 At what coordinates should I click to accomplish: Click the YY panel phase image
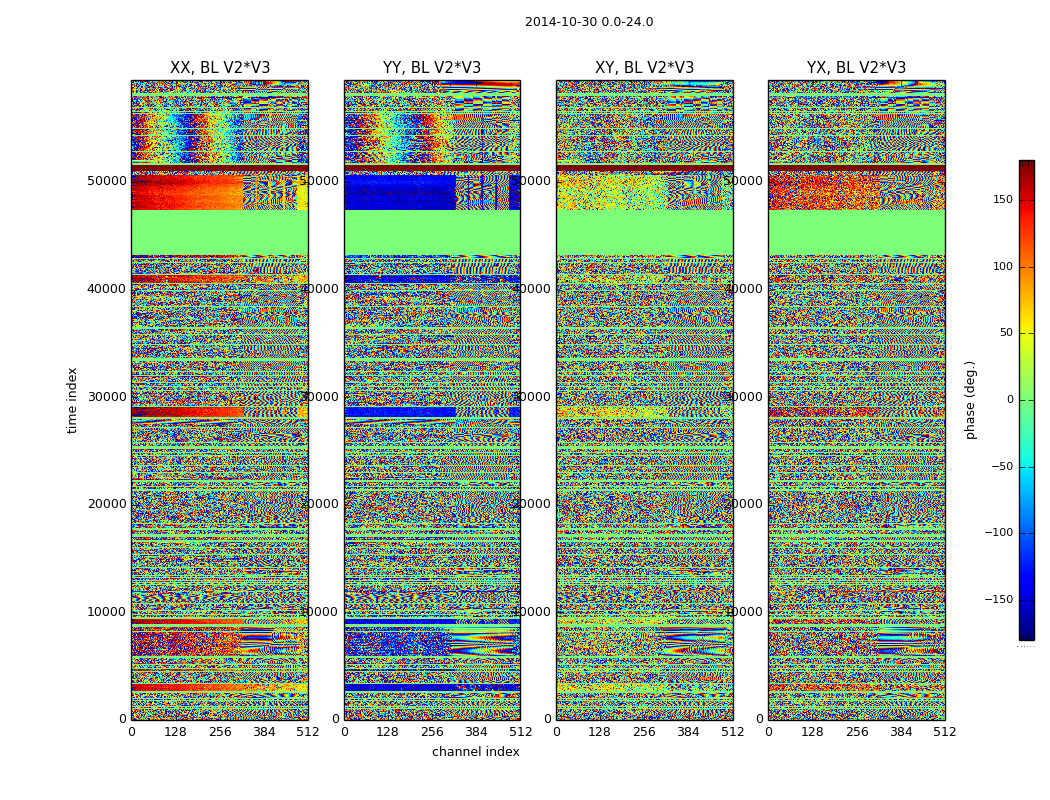[x=432, y=400]
